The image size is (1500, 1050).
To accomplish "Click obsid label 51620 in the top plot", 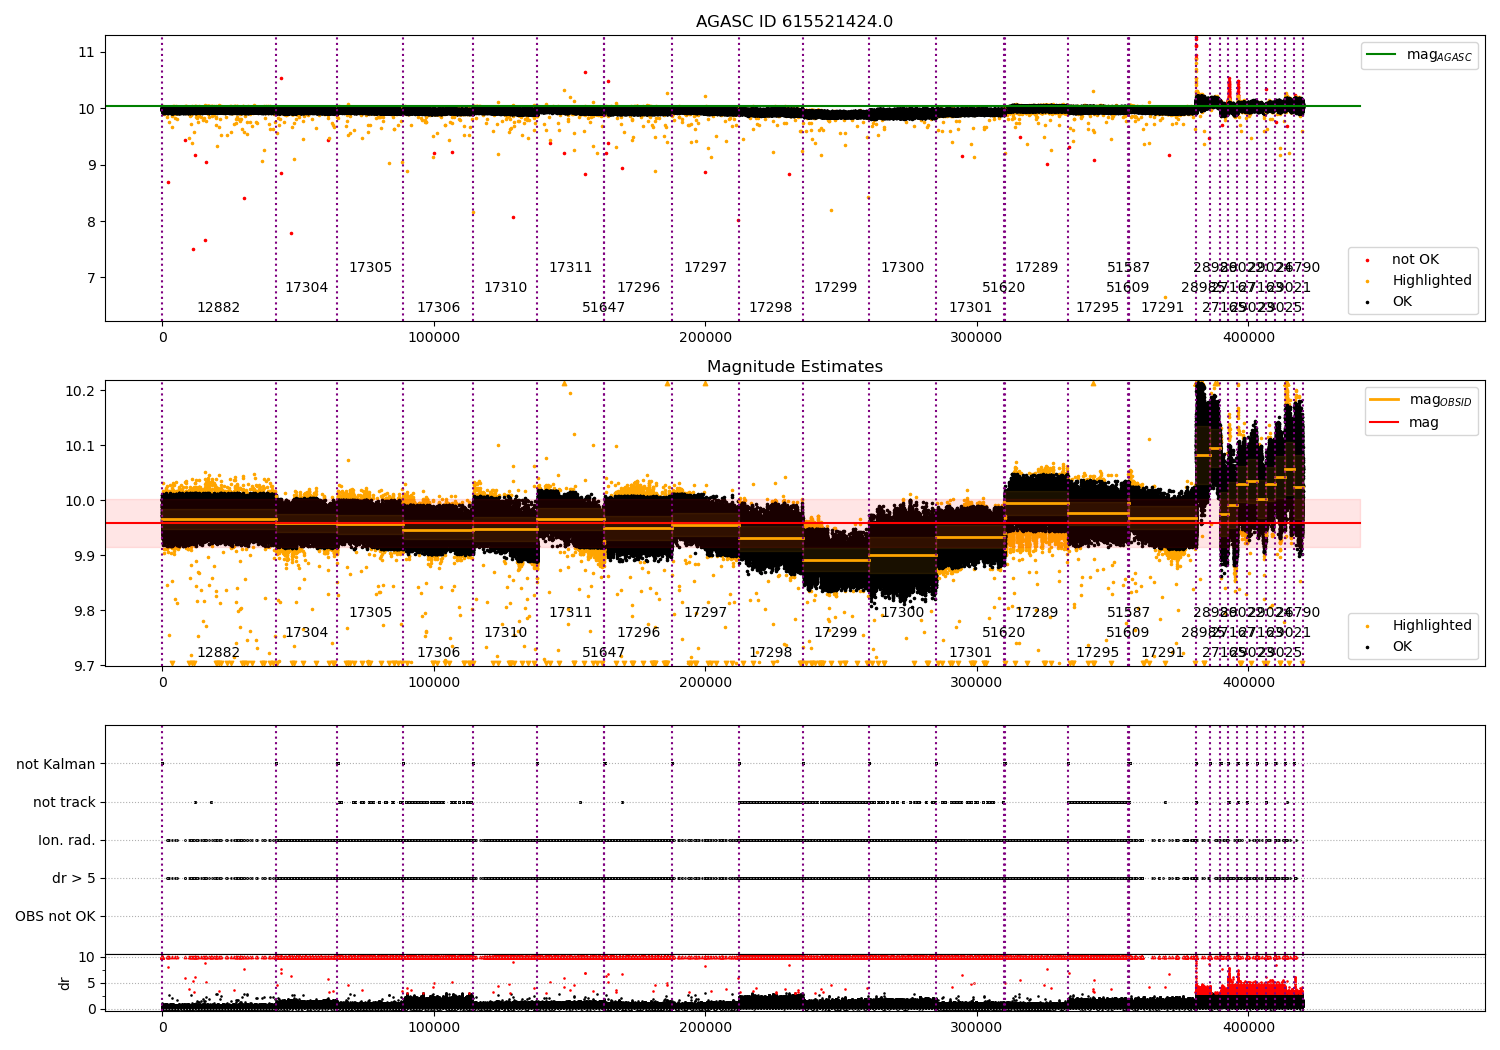I will pyautogui.click(x=1003, y=288).
